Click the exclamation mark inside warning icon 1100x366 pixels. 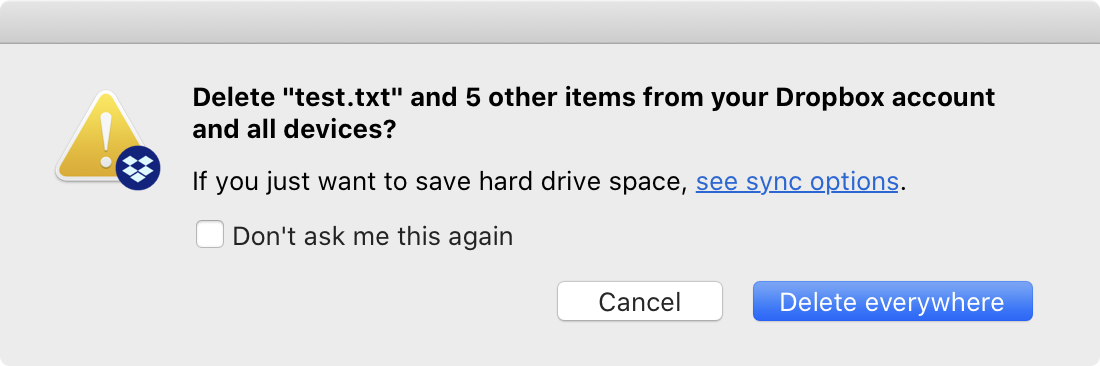(x=106, y=139)
